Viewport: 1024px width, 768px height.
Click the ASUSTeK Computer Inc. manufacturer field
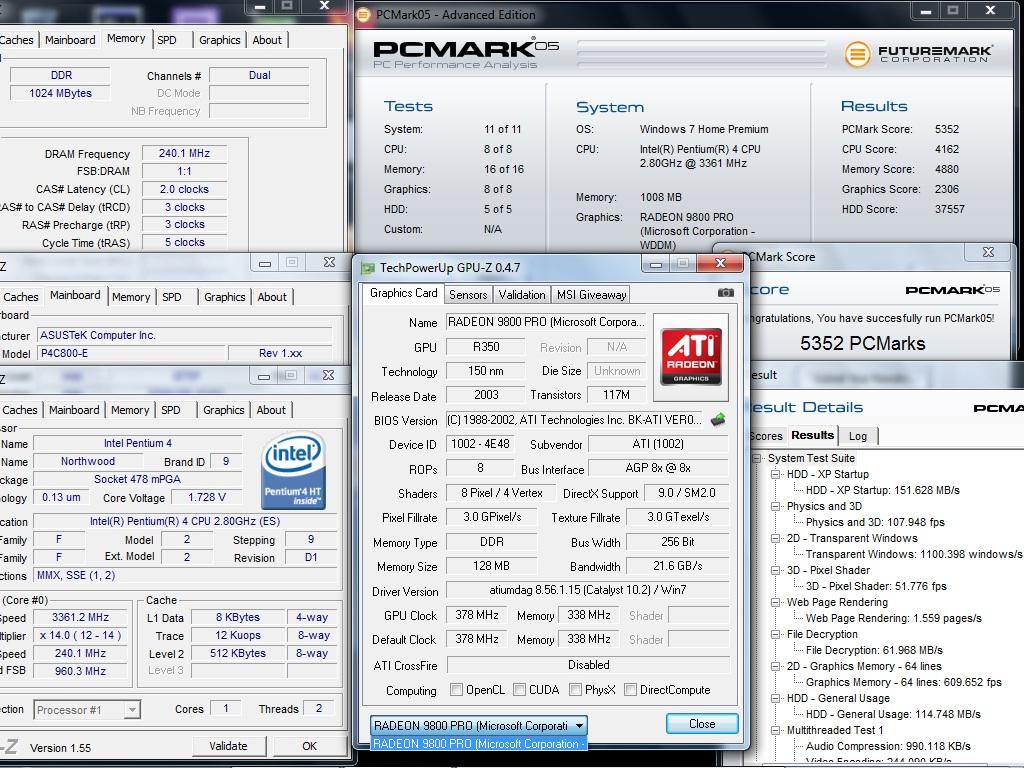(x=185, y=335)
